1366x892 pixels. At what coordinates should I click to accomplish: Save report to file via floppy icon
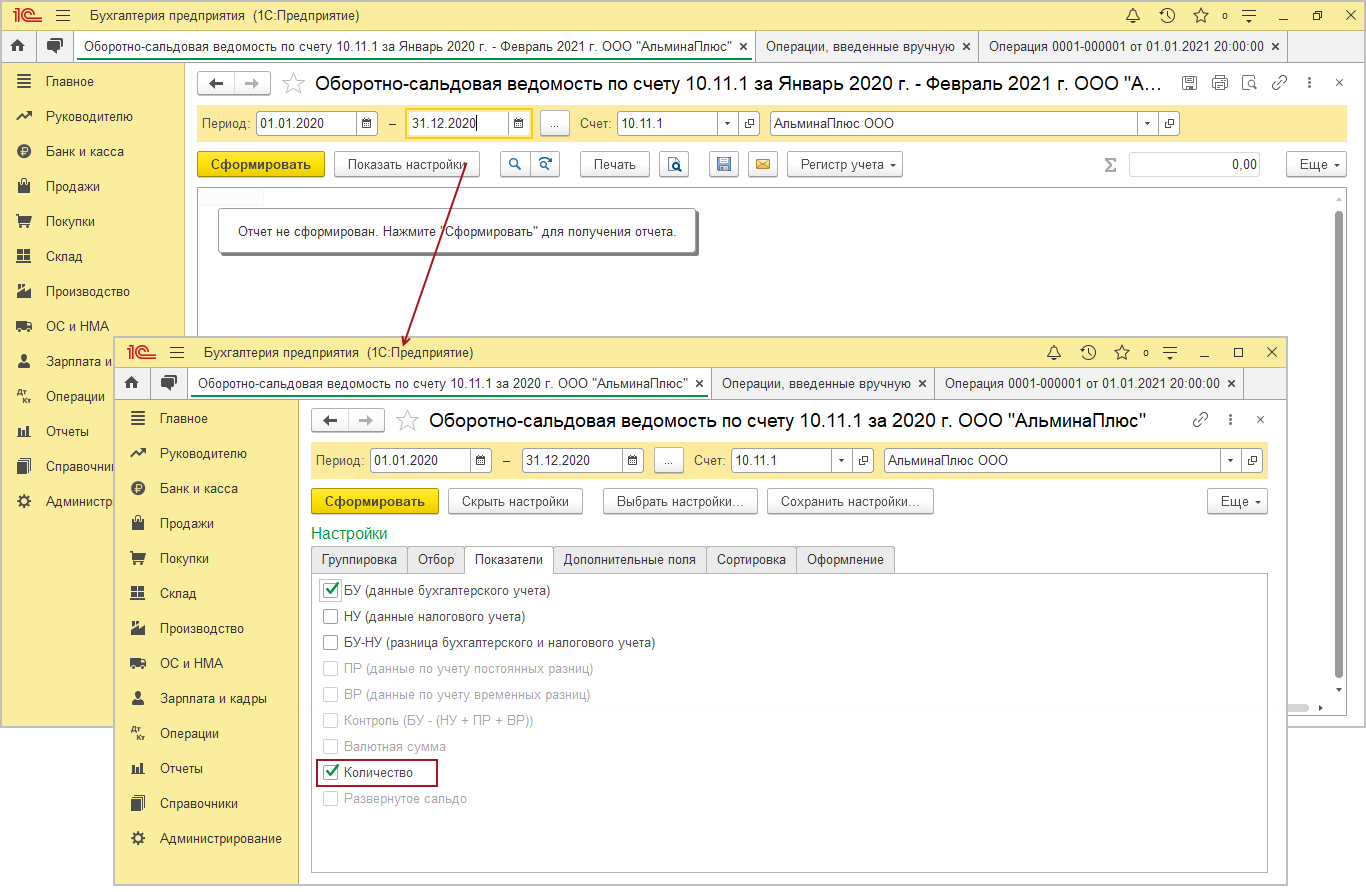click(724, 164)
